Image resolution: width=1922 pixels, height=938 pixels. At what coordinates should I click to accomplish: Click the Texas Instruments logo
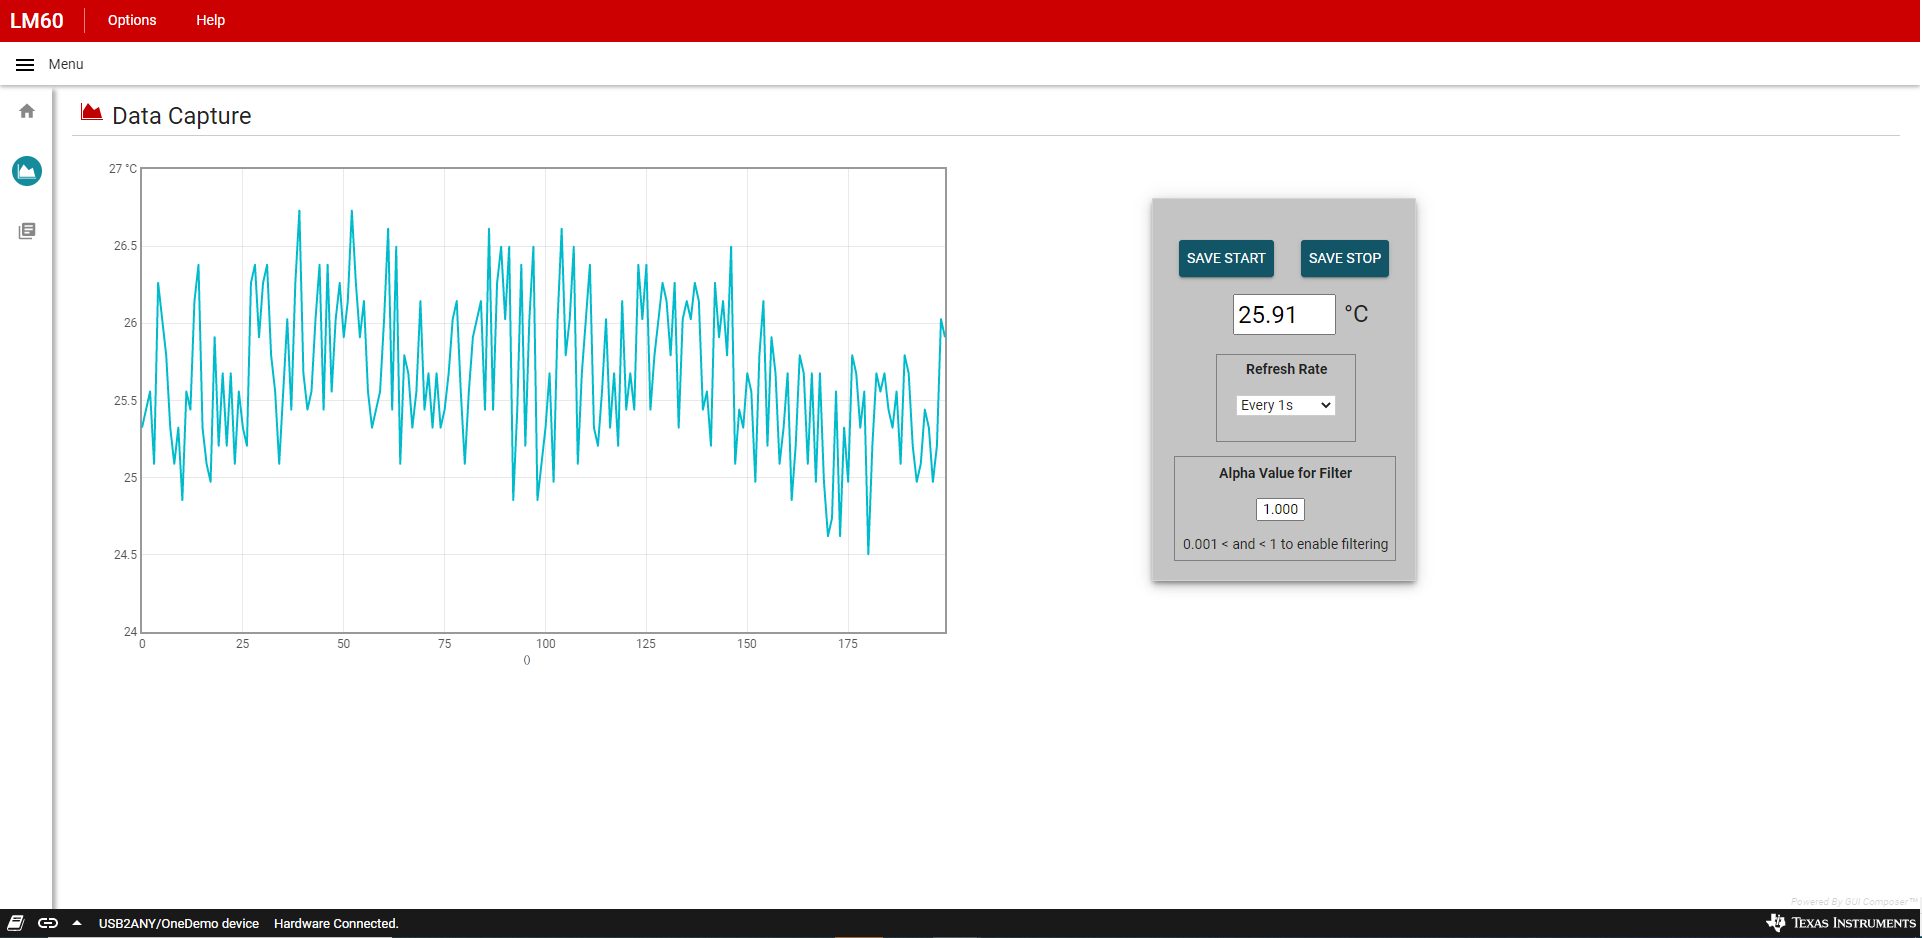click(x=1841, y=922)
